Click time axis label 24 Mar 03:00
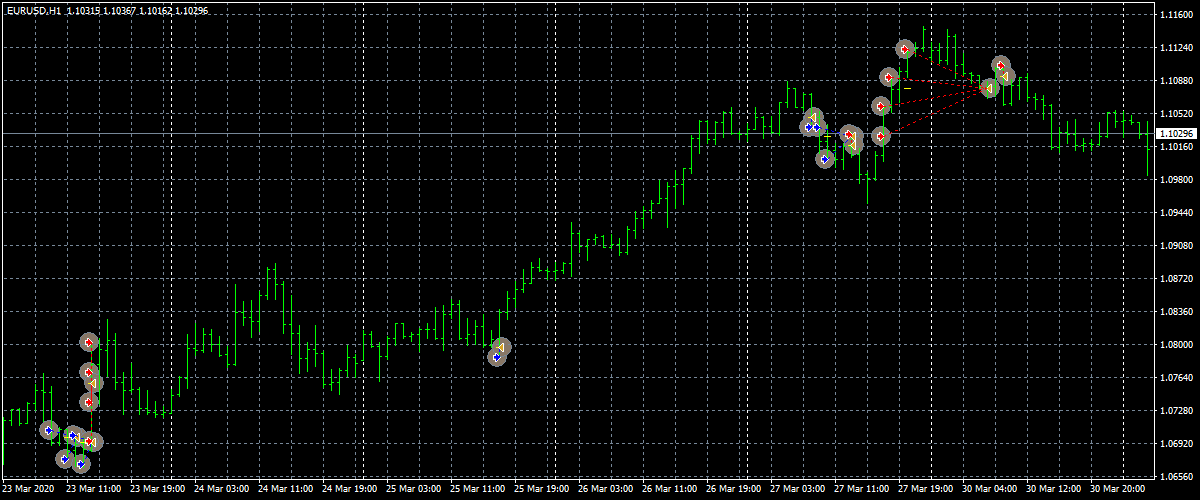 coord(222,490)
